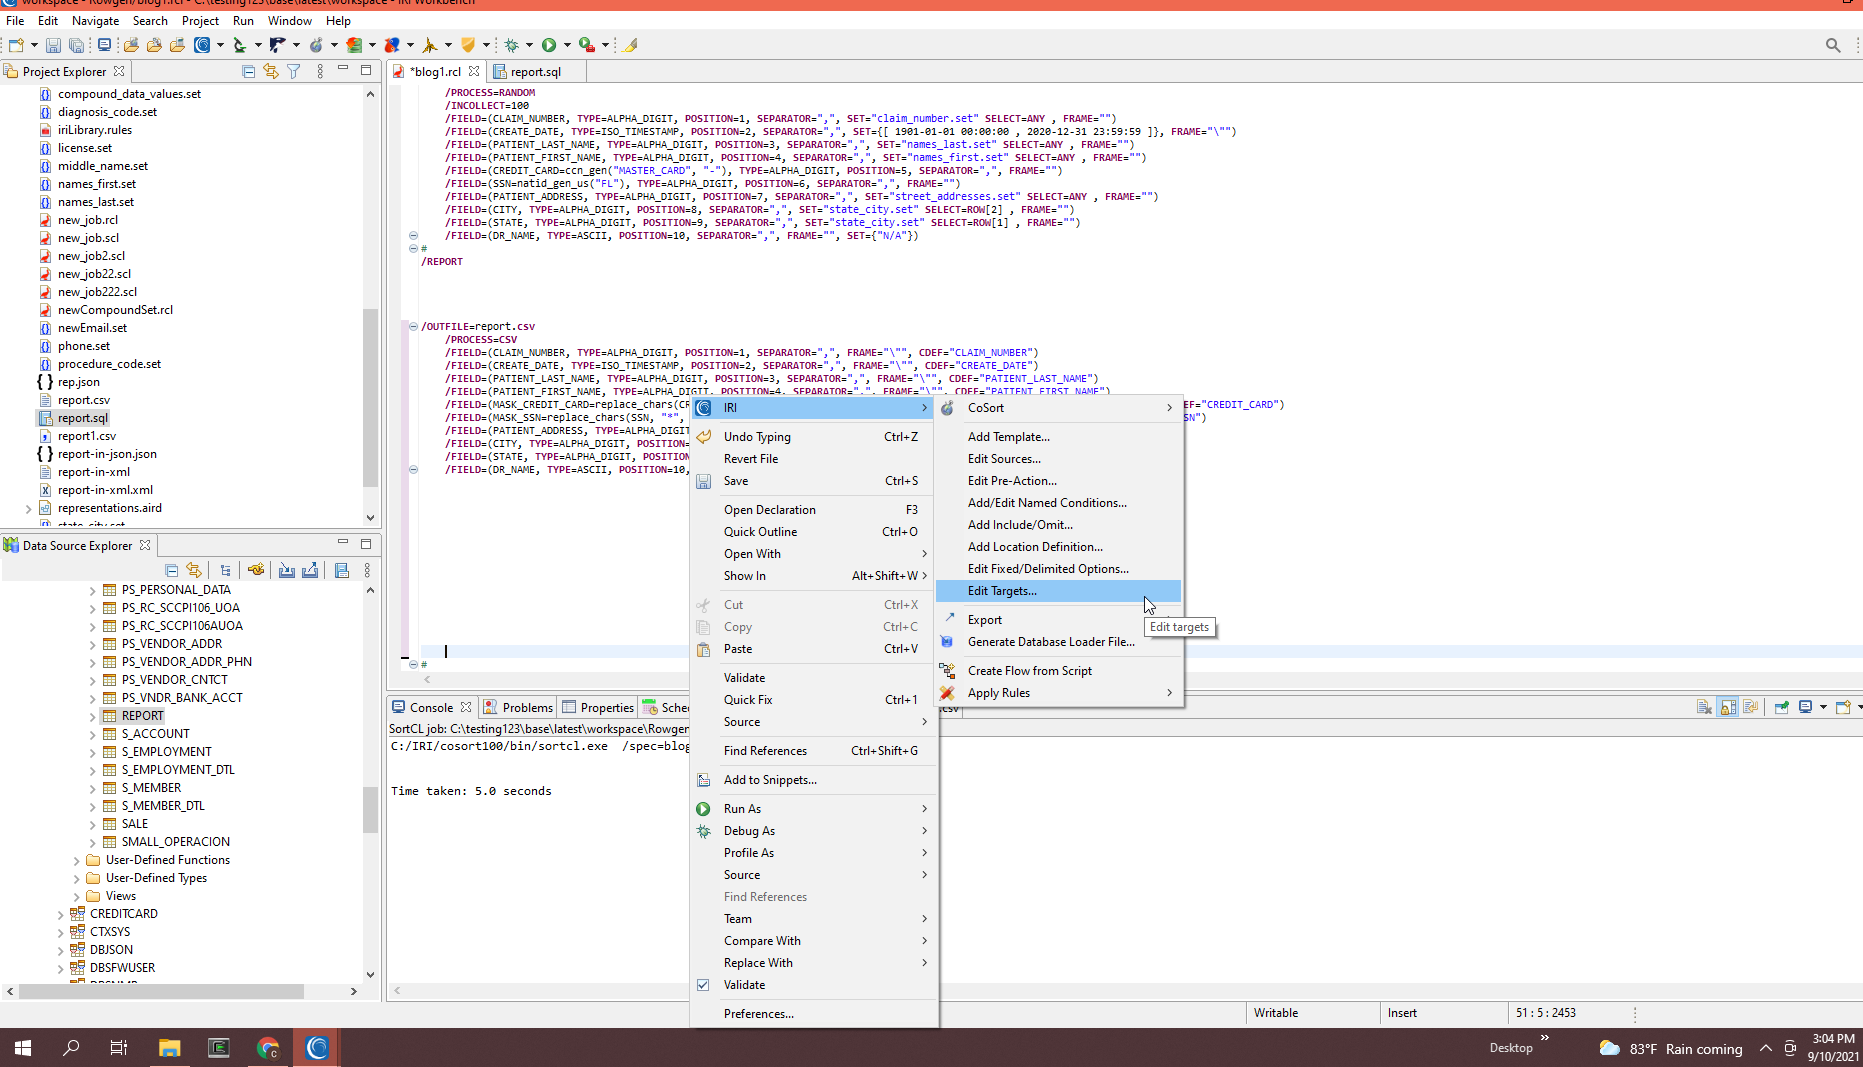This screenshot has width=1863, height=1067.
Task: Collapse All in Data Source Explorer
Action: click(171, 570)
